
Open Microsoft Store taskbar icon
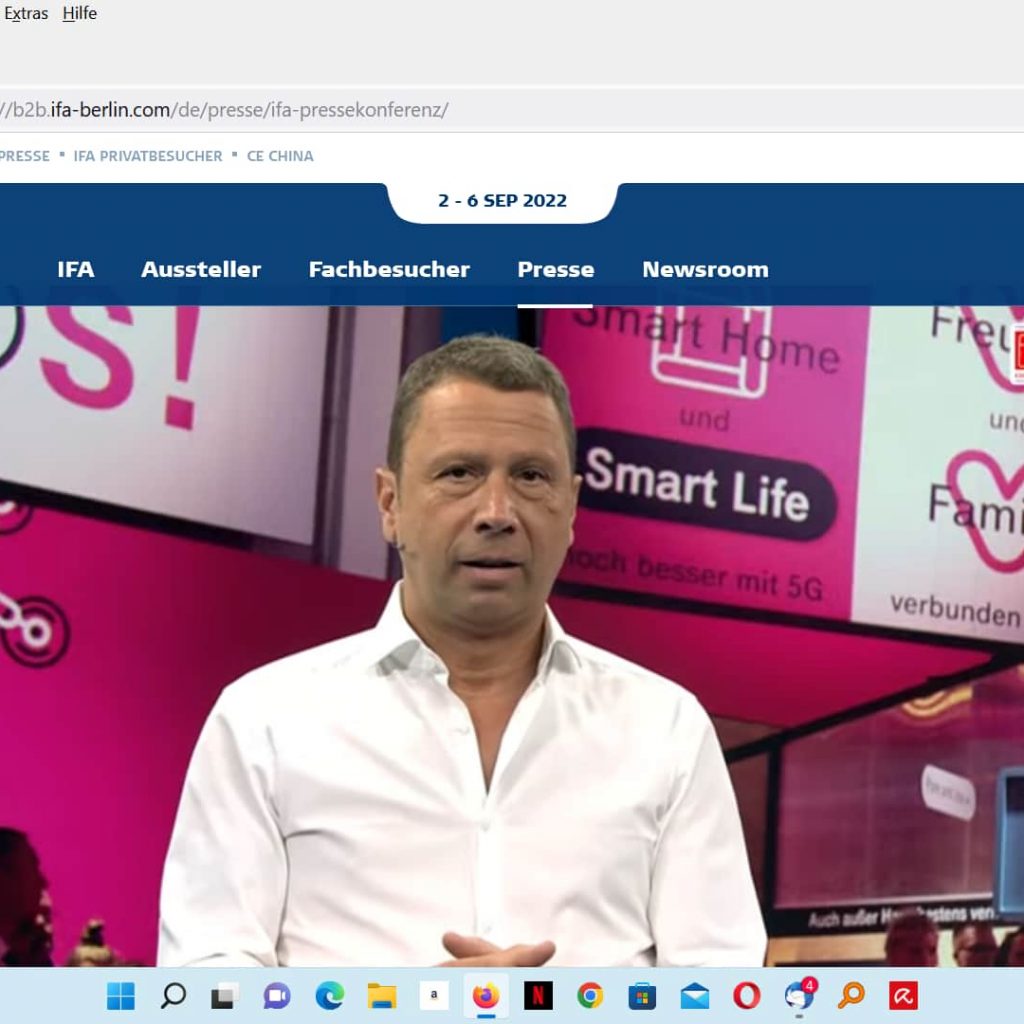[642, 996]
